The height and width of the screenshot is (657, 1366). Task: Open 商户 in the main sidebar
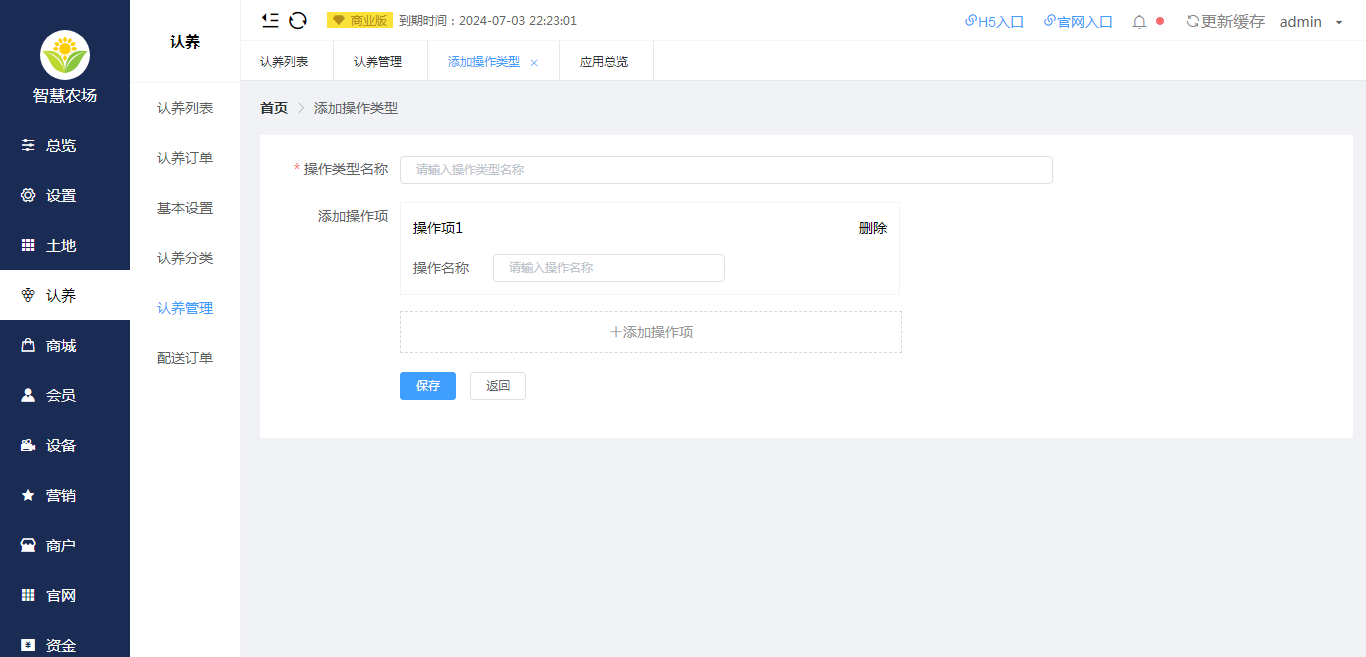pos(65,545)
